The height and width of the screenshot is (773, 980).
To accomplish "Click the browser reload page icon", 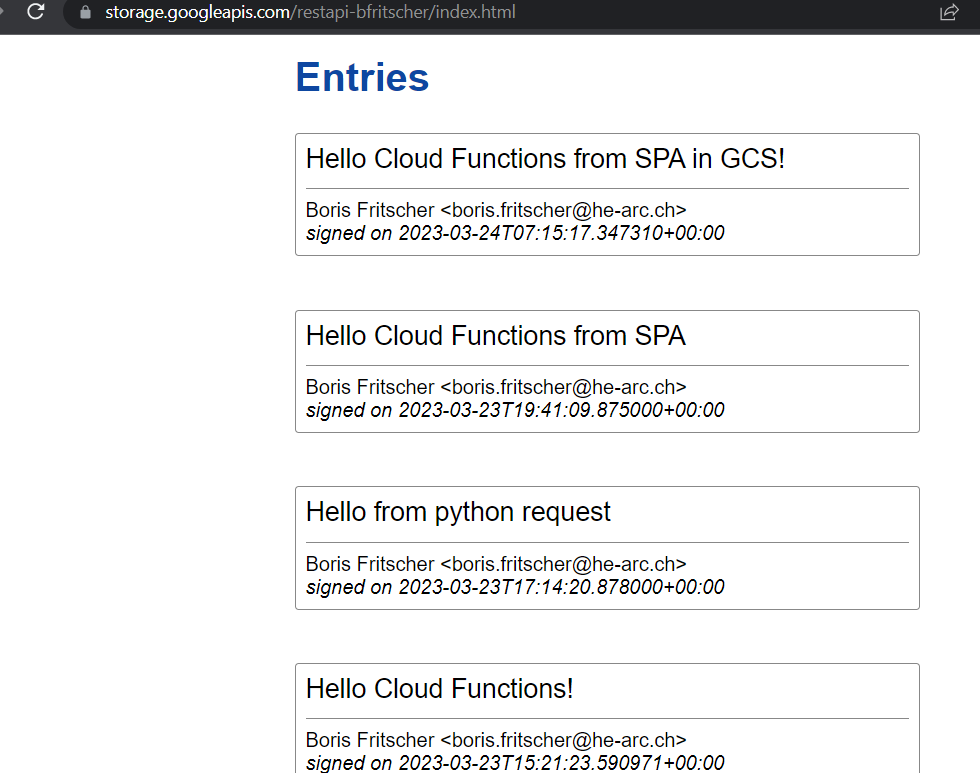I will coord(36,13).
